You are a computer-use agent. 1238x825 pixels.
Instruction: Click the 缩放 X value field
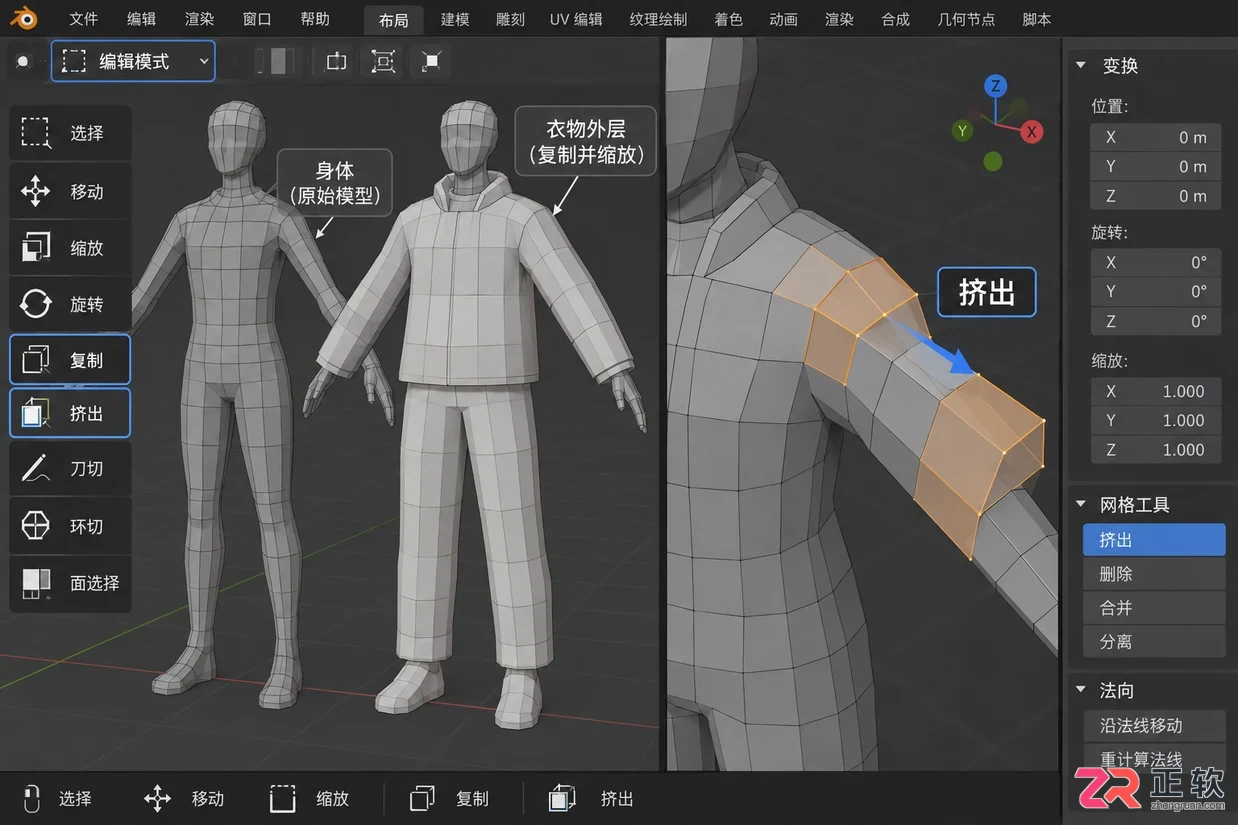(x=1155, y=391)
